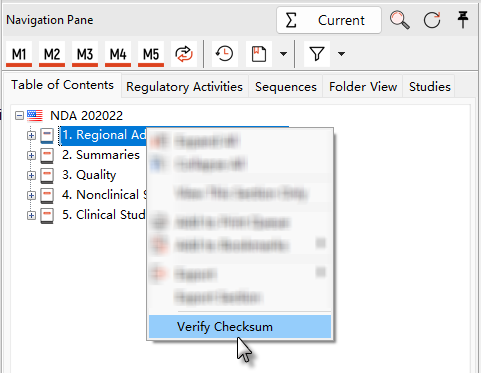Open the Studies tab
Image resolution: width=481 pixels, height=373 pixels.
[x=430, y=87]
